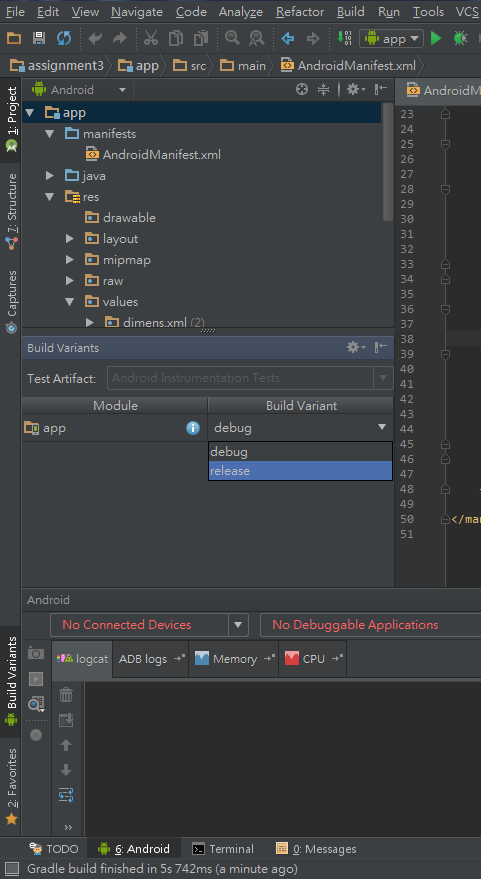This screenshot has width=481, height=879.
Task: Click the Project panel vertical scrollbar
Action: (x=387, y=163)
